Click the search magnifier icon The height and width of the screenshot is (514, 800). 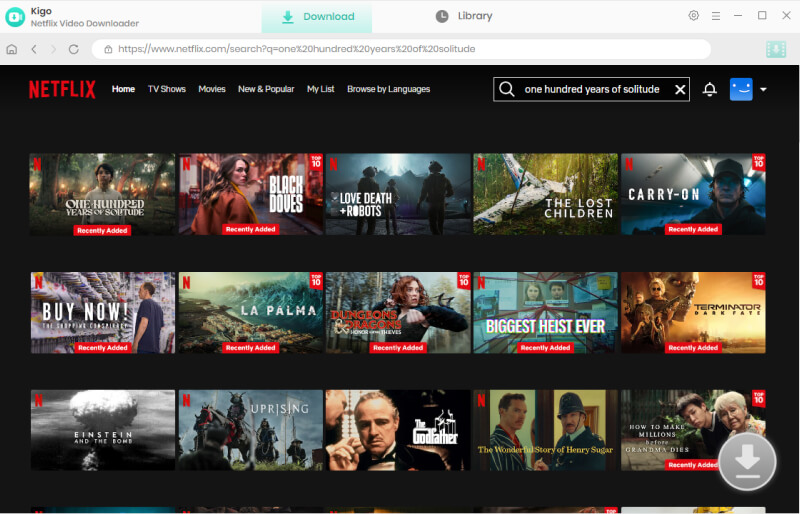click(507, 89)
